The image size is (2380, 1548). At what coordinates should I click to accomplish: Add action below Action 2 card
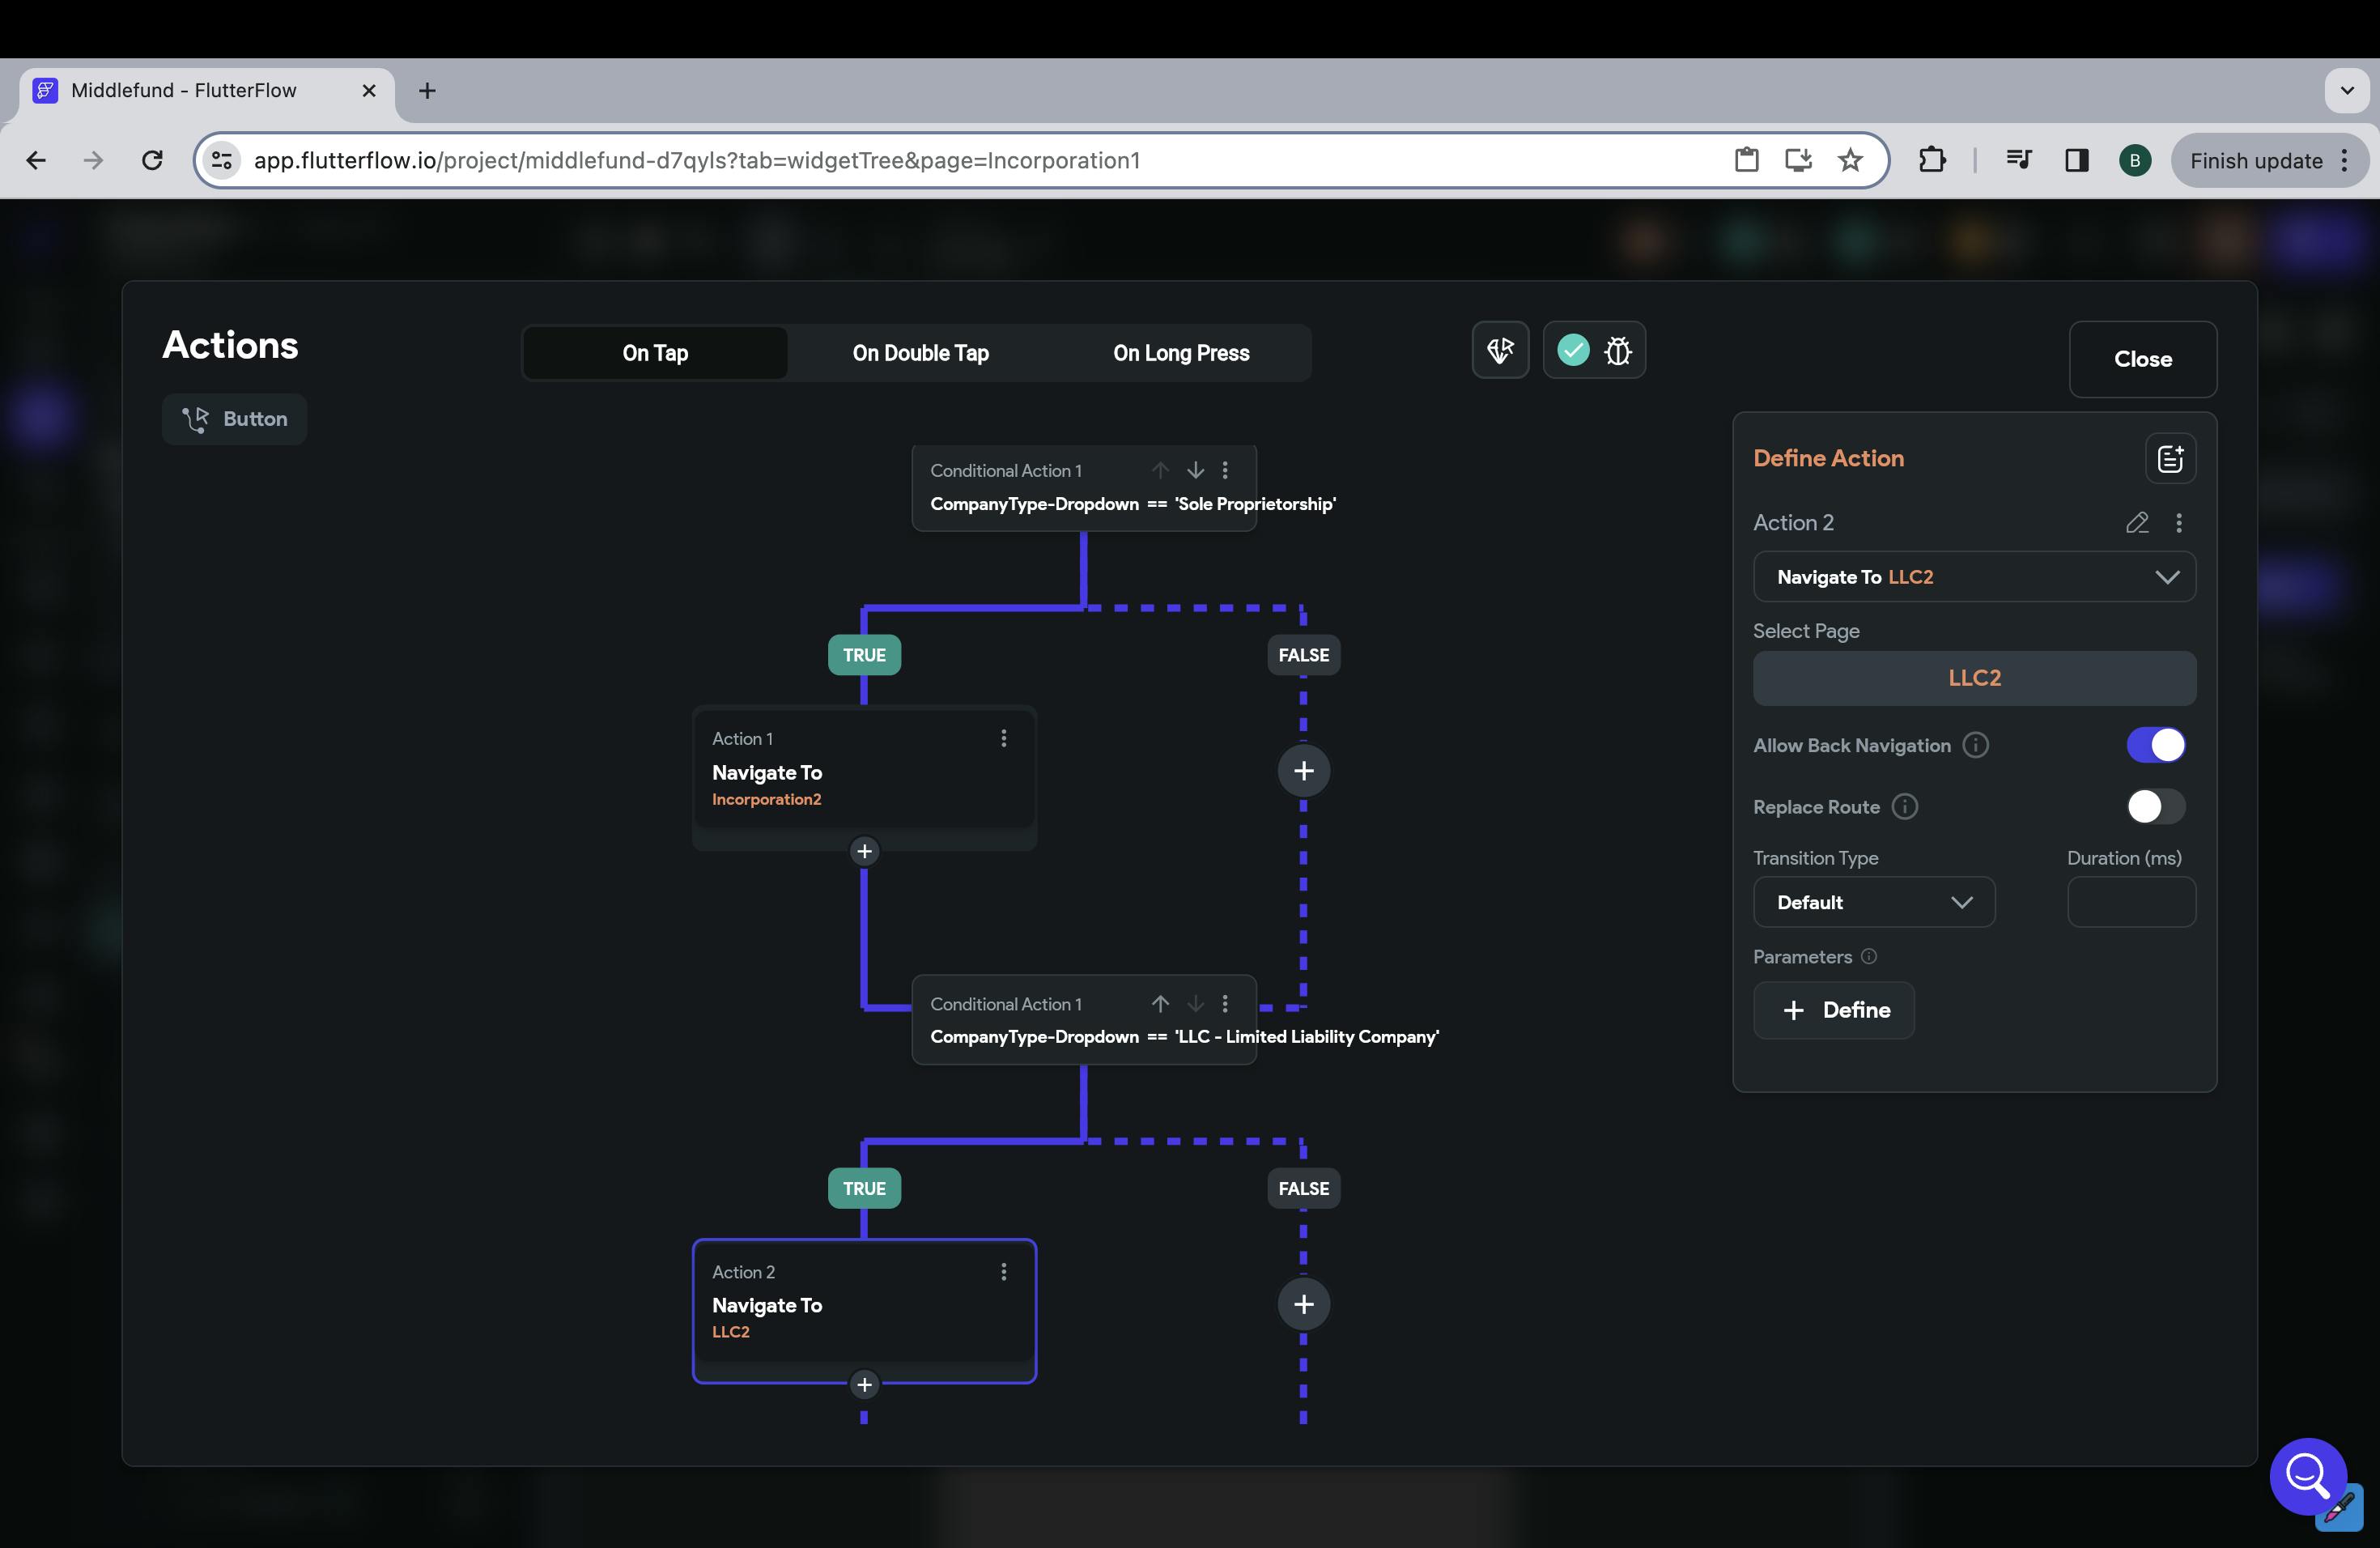point(864,1385)
